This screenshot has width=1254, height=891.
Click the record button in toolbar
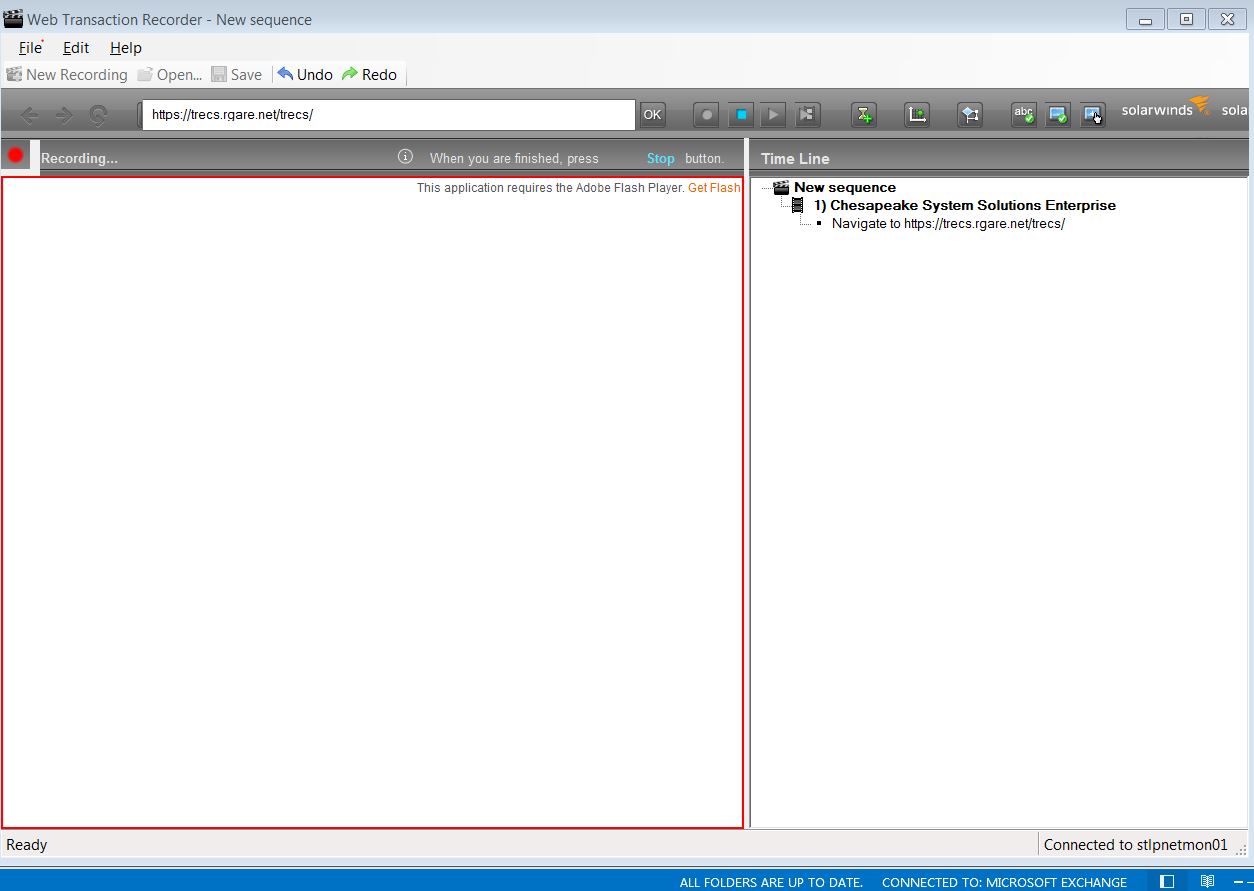(706, 115)
